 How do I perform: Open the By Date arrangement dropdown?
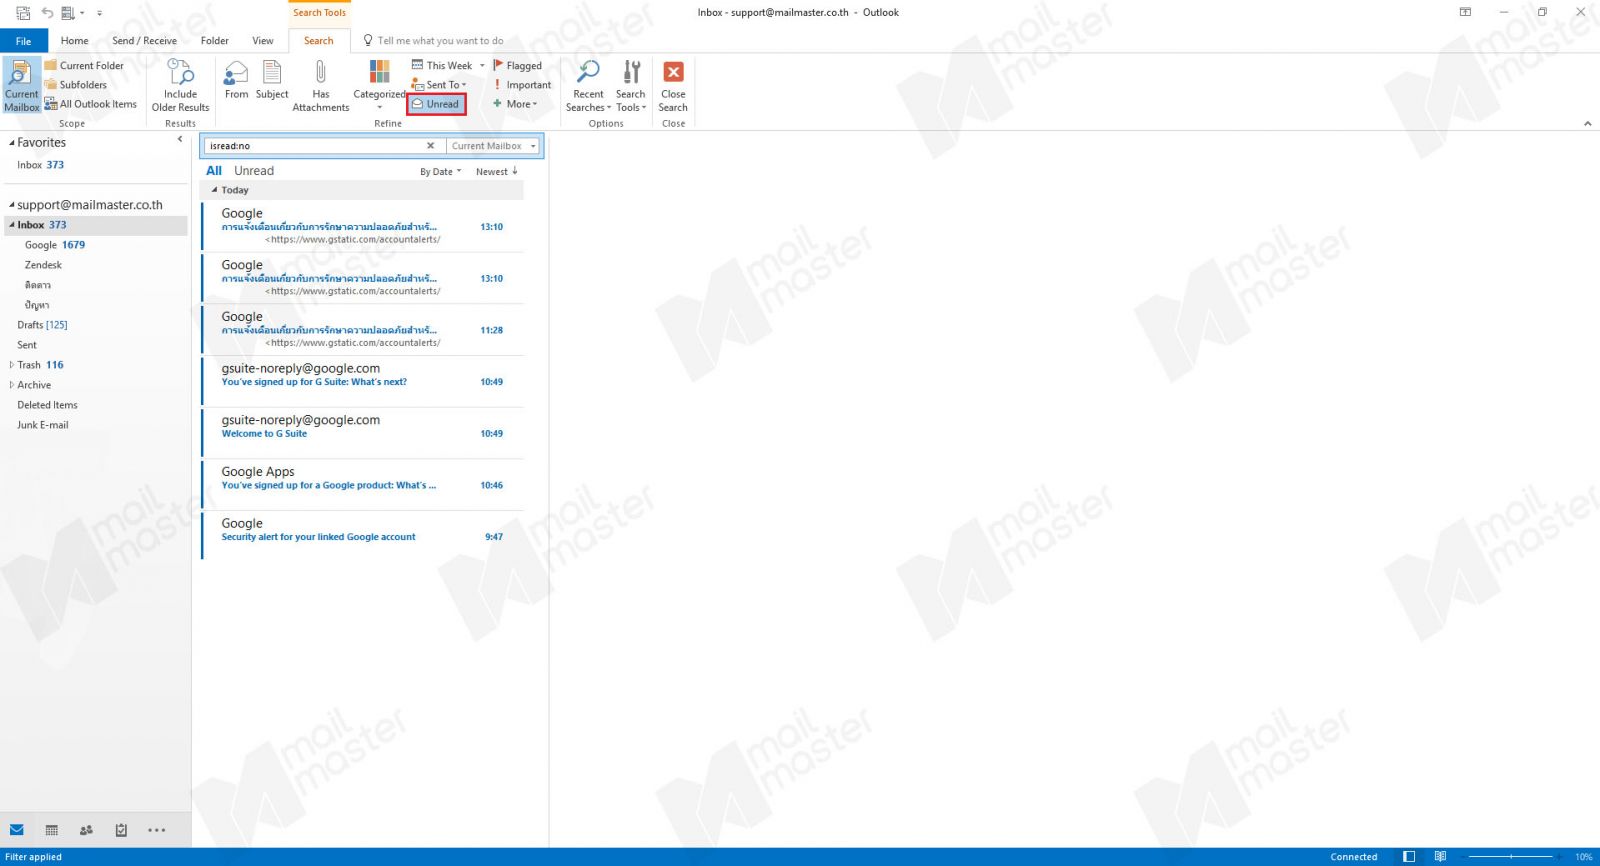coord(441,172)
